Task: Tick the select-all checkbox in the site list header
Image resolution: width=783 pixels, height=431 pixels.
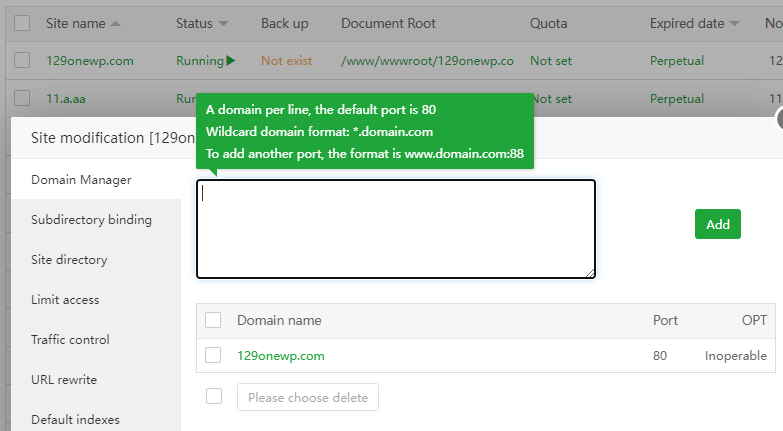Action: tap(22, 23)
